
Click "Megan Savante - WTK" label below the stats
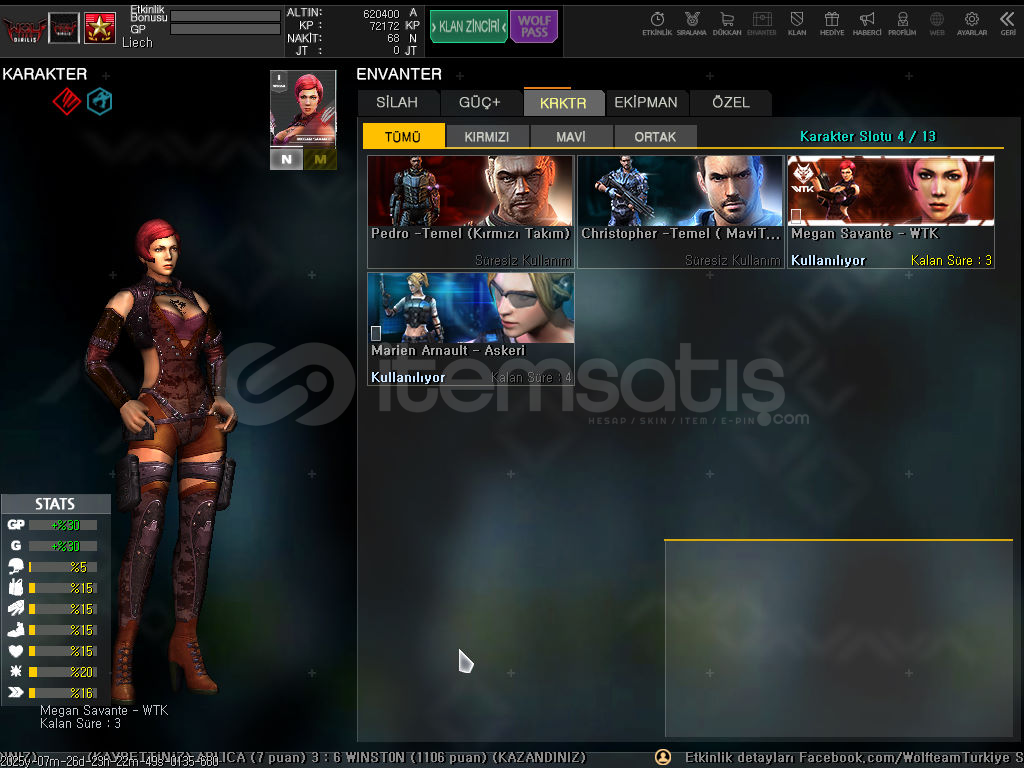click(104, 710)
